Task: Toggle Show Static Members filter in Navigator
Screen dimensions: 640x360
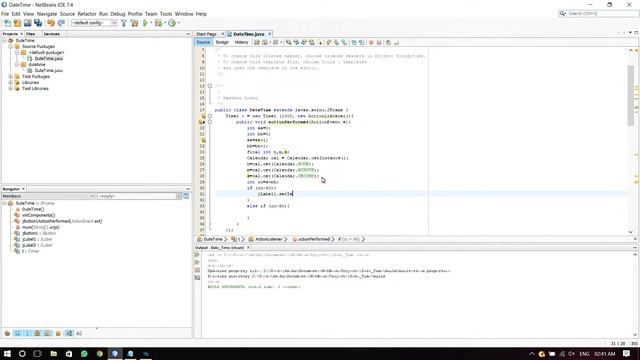Action: pyautogui.click(x=27, y=333)
